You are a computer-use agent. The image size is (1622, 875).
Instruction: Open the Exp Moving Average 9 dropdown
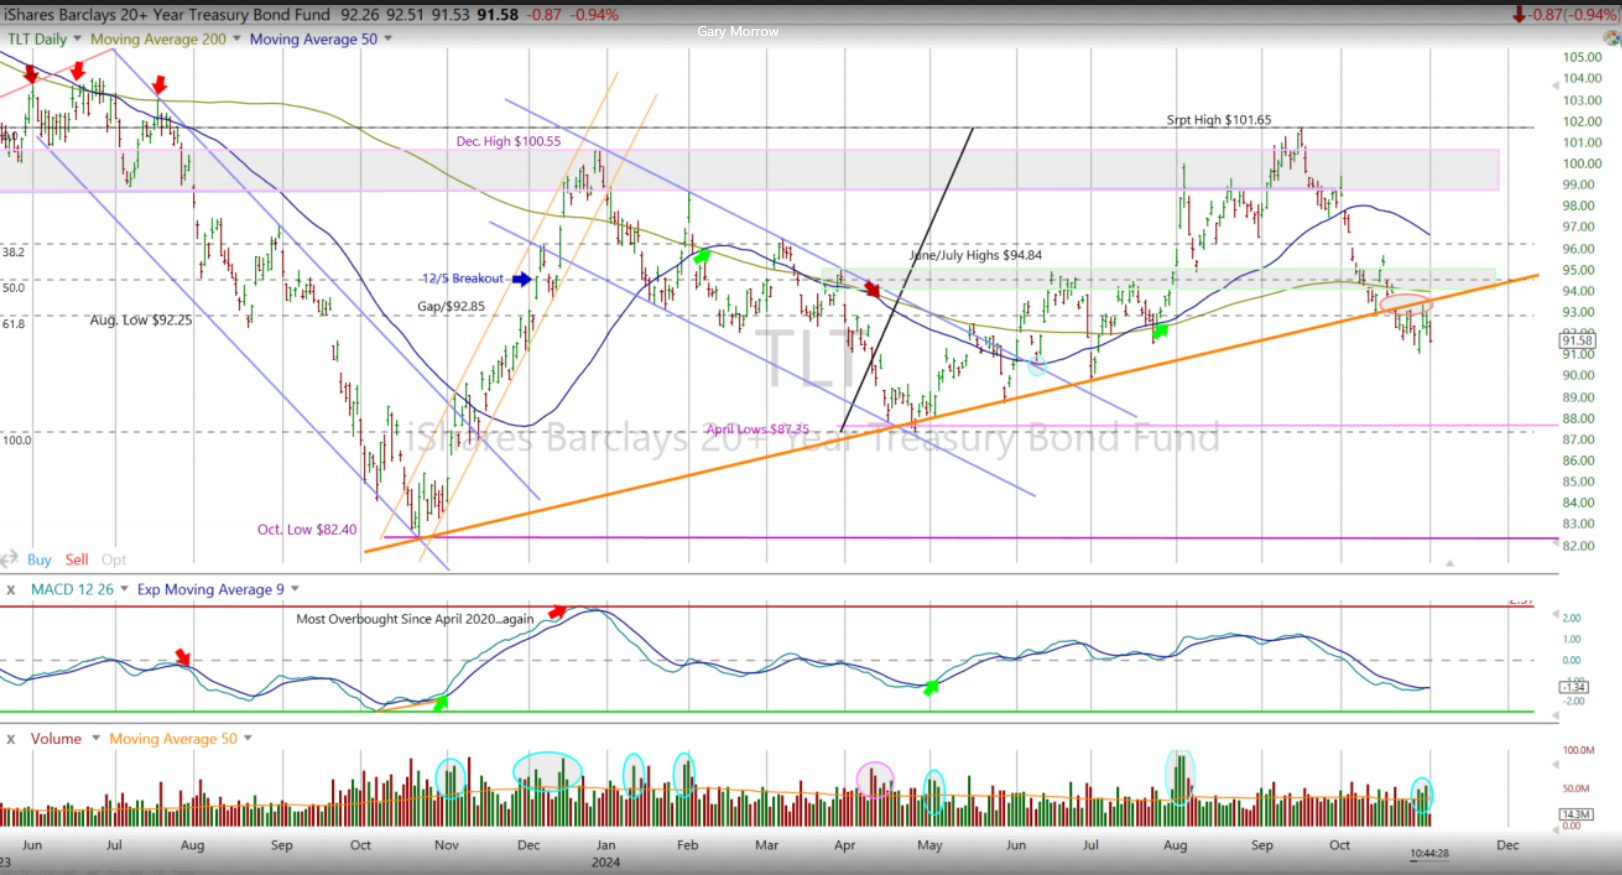[x=295, y=589]
